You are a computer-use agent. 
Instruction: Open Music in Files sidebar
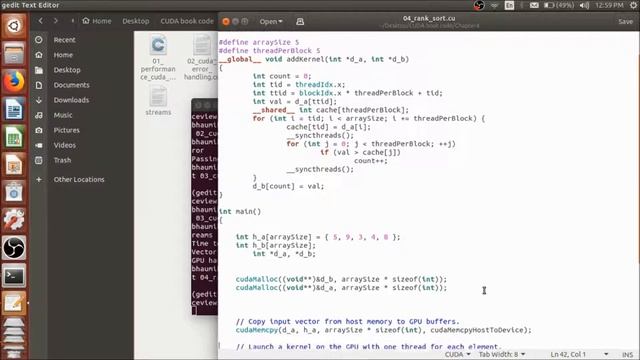[62, 115]
